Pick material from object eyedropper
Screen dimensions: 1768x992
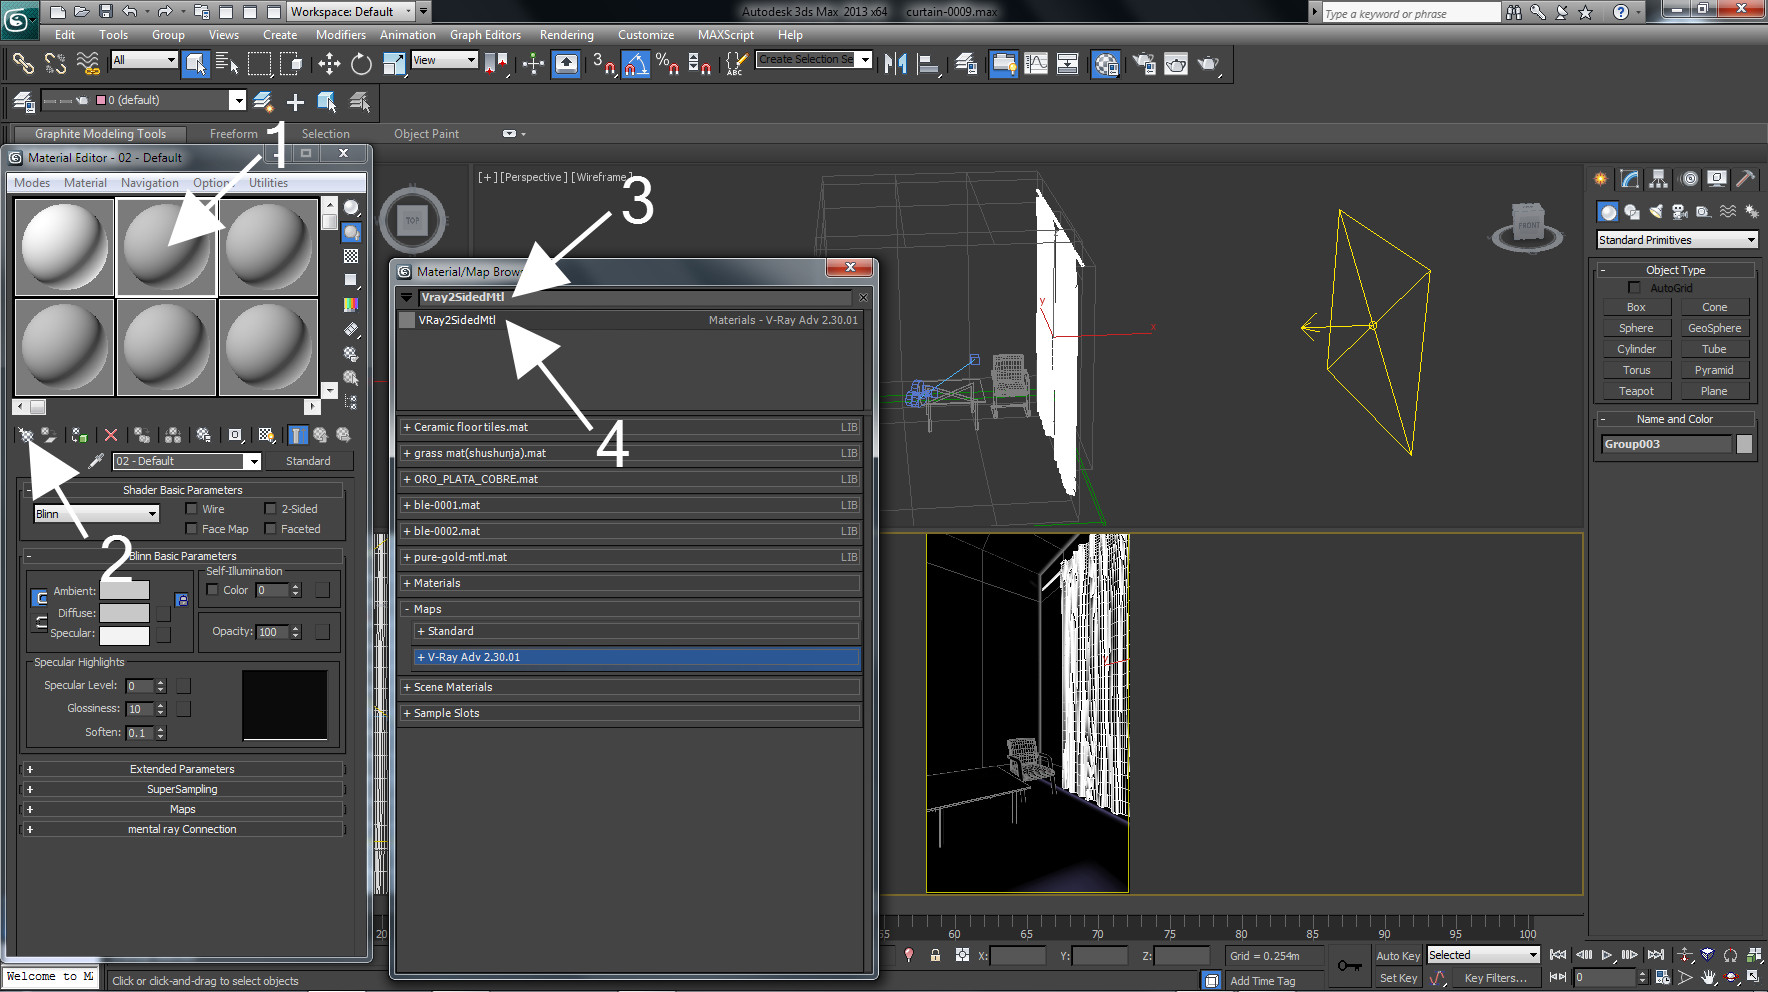click(95, 461)
